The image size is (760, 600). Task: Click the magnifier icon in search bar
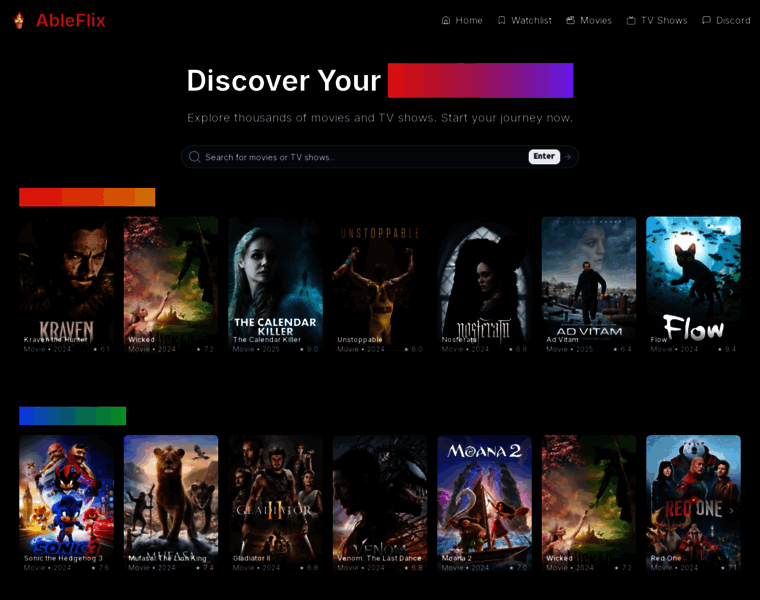(x=194, y=157)
